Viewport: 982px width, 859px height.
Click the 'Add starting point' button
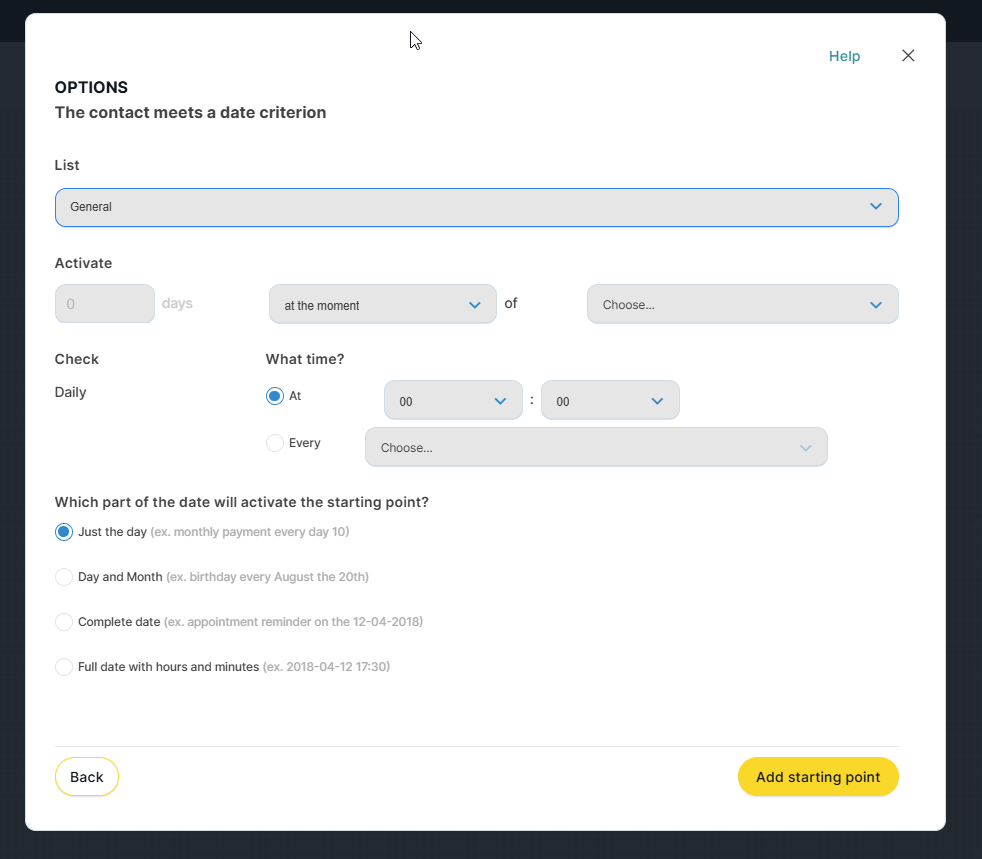click(x=818, y=777)
